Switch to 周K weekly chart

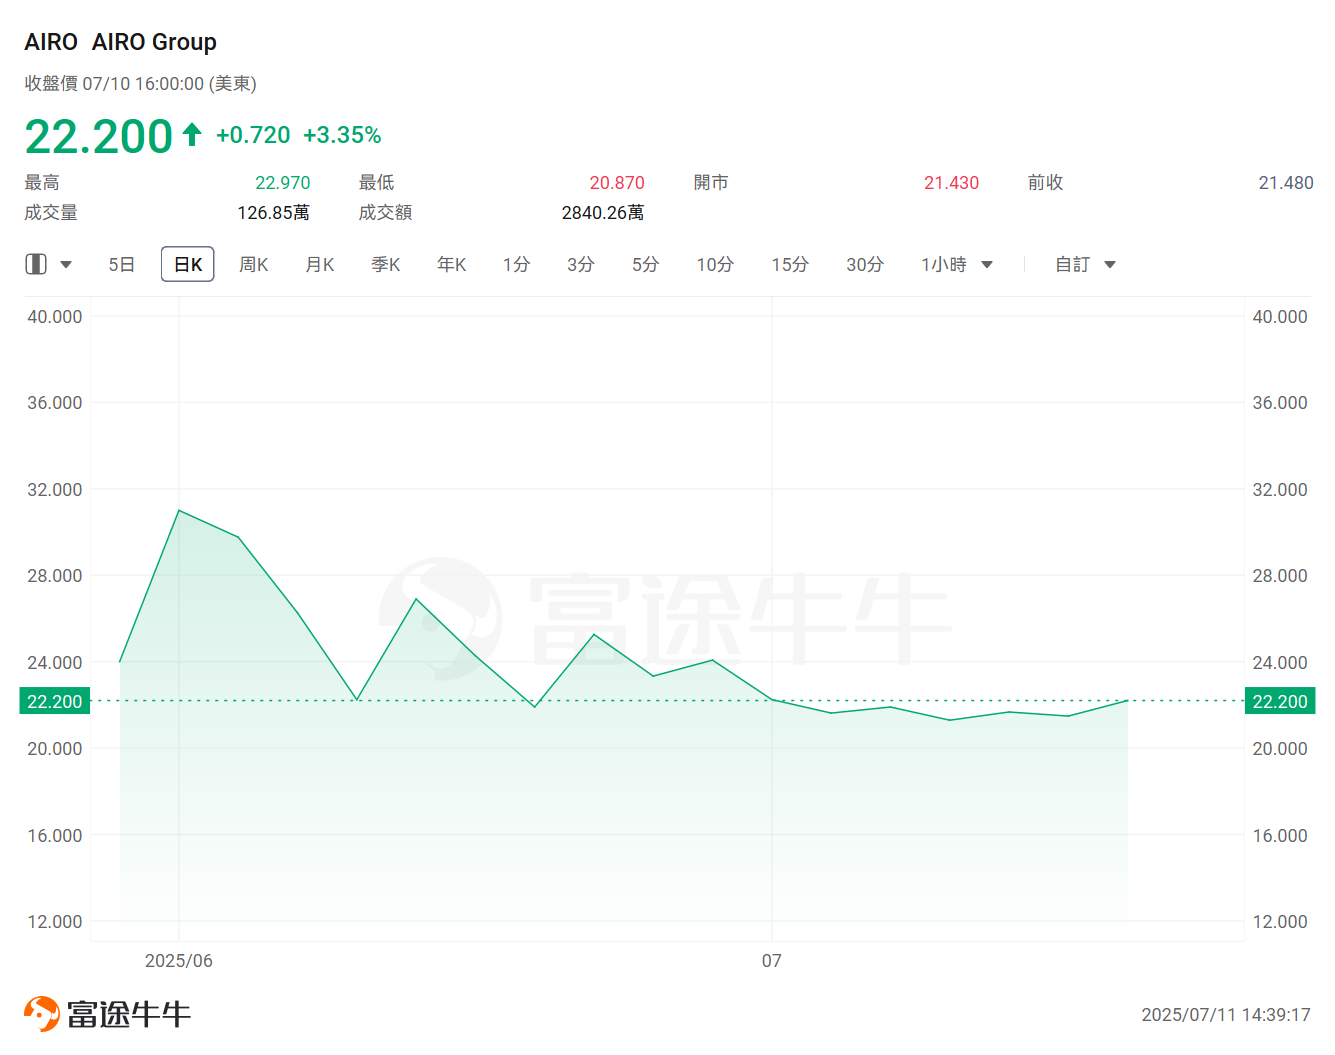pyautogui.click(x=254, y=265)
